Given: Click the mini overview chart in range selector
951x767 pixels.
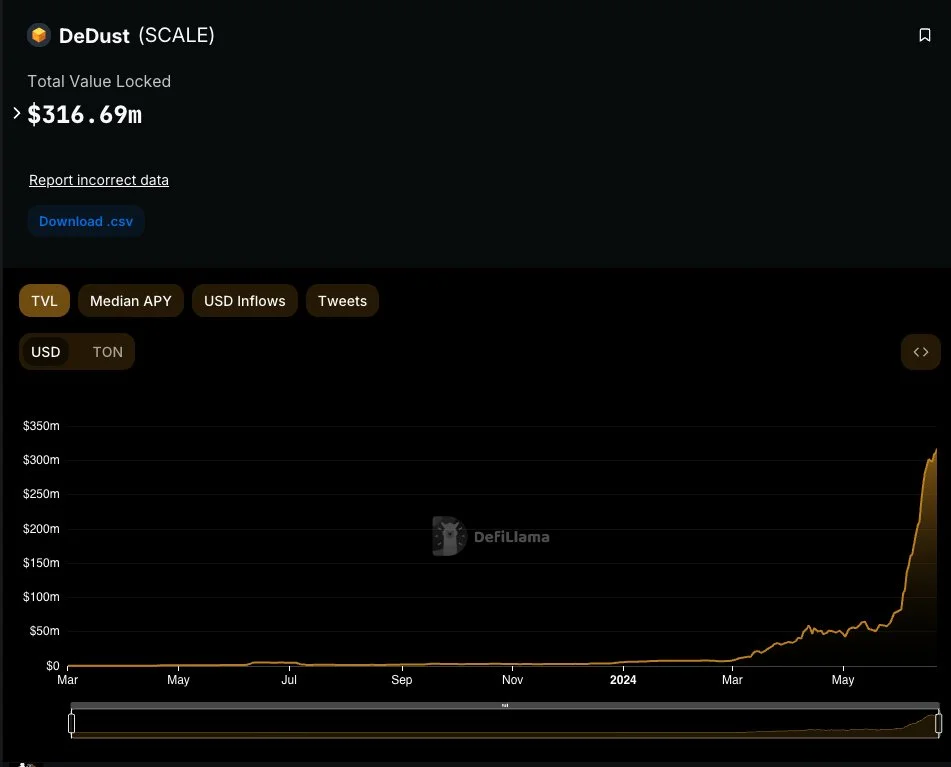Looking at the screenshot, I should click(505, 724).
